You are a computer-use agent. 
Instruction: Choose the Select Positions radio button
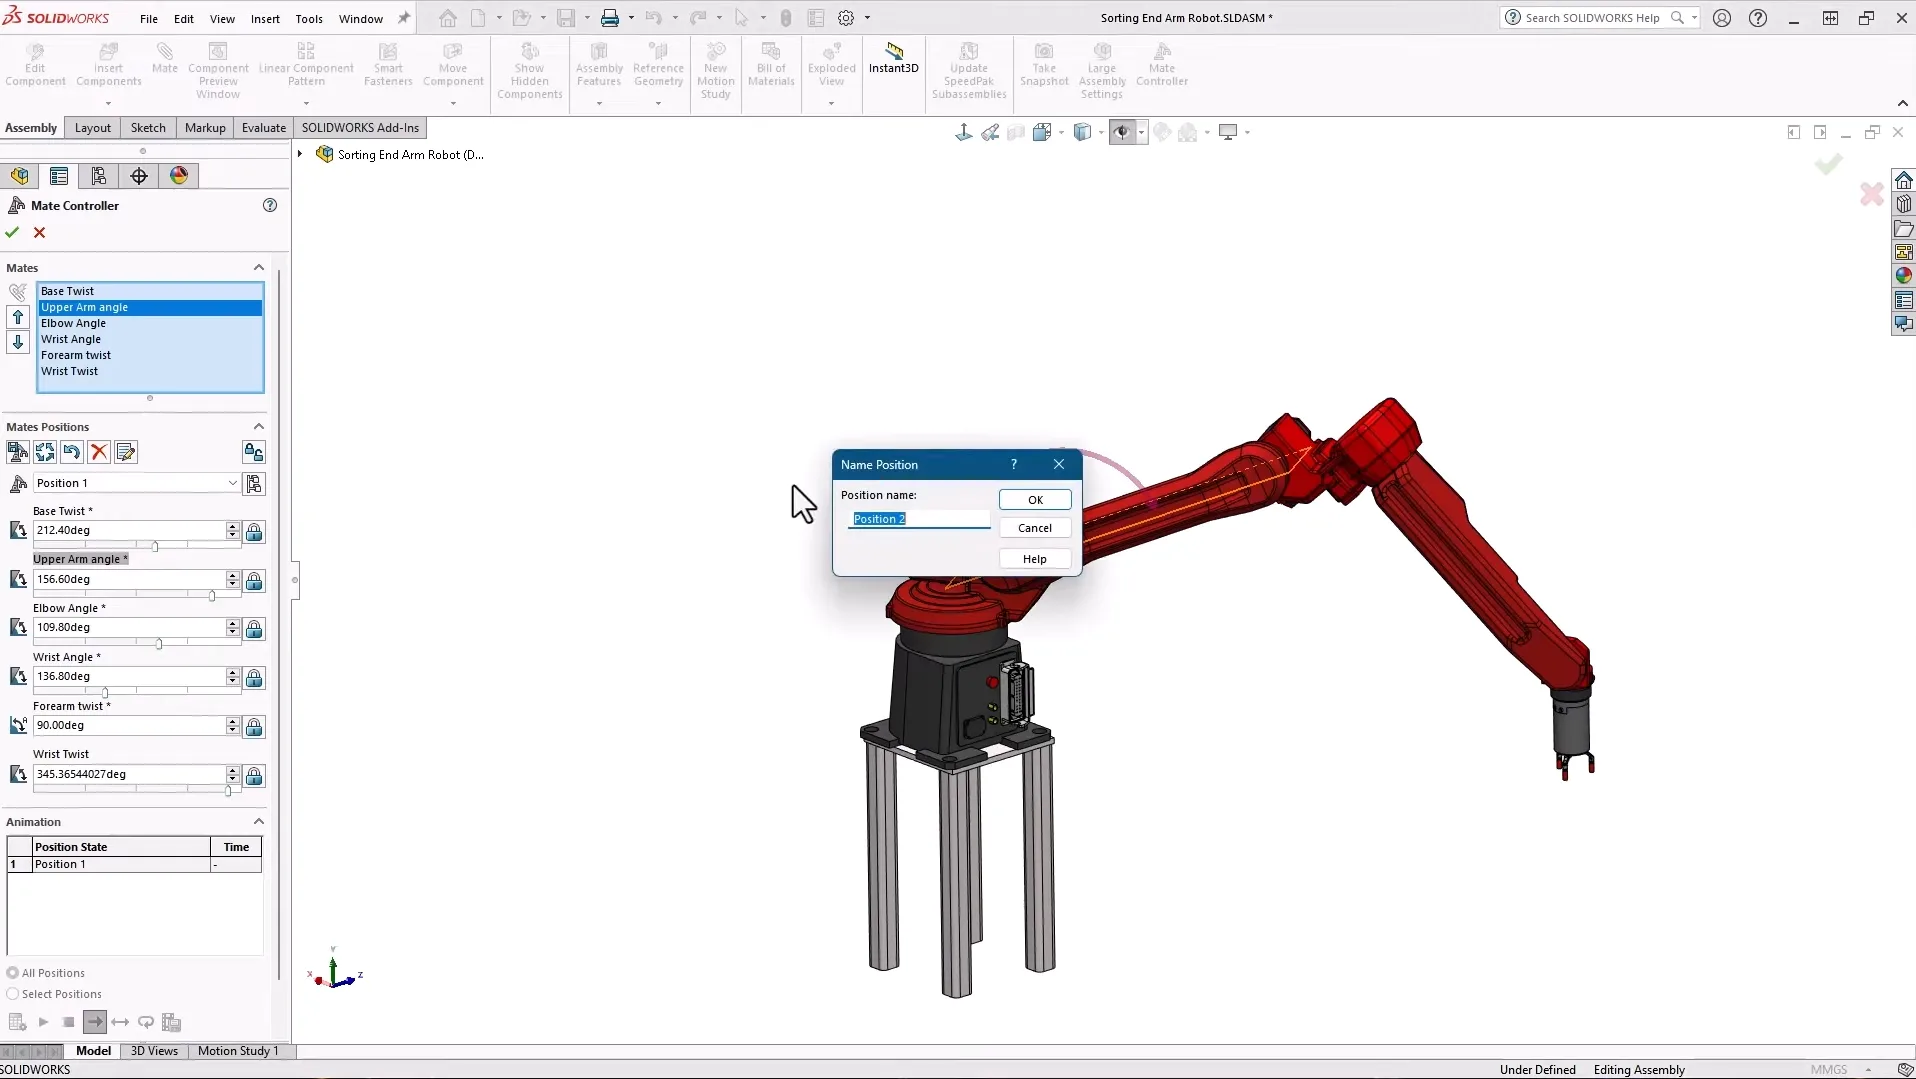[x=13, y=994]
